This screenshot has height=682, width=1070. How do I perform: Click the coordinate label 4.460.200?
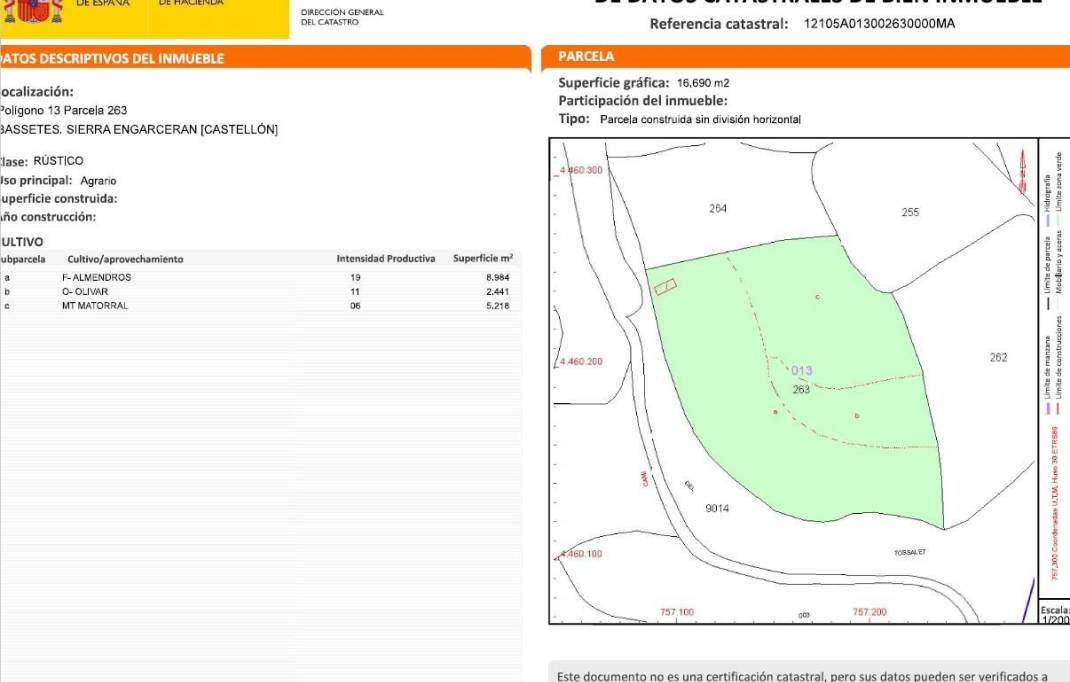click(581, 361)
